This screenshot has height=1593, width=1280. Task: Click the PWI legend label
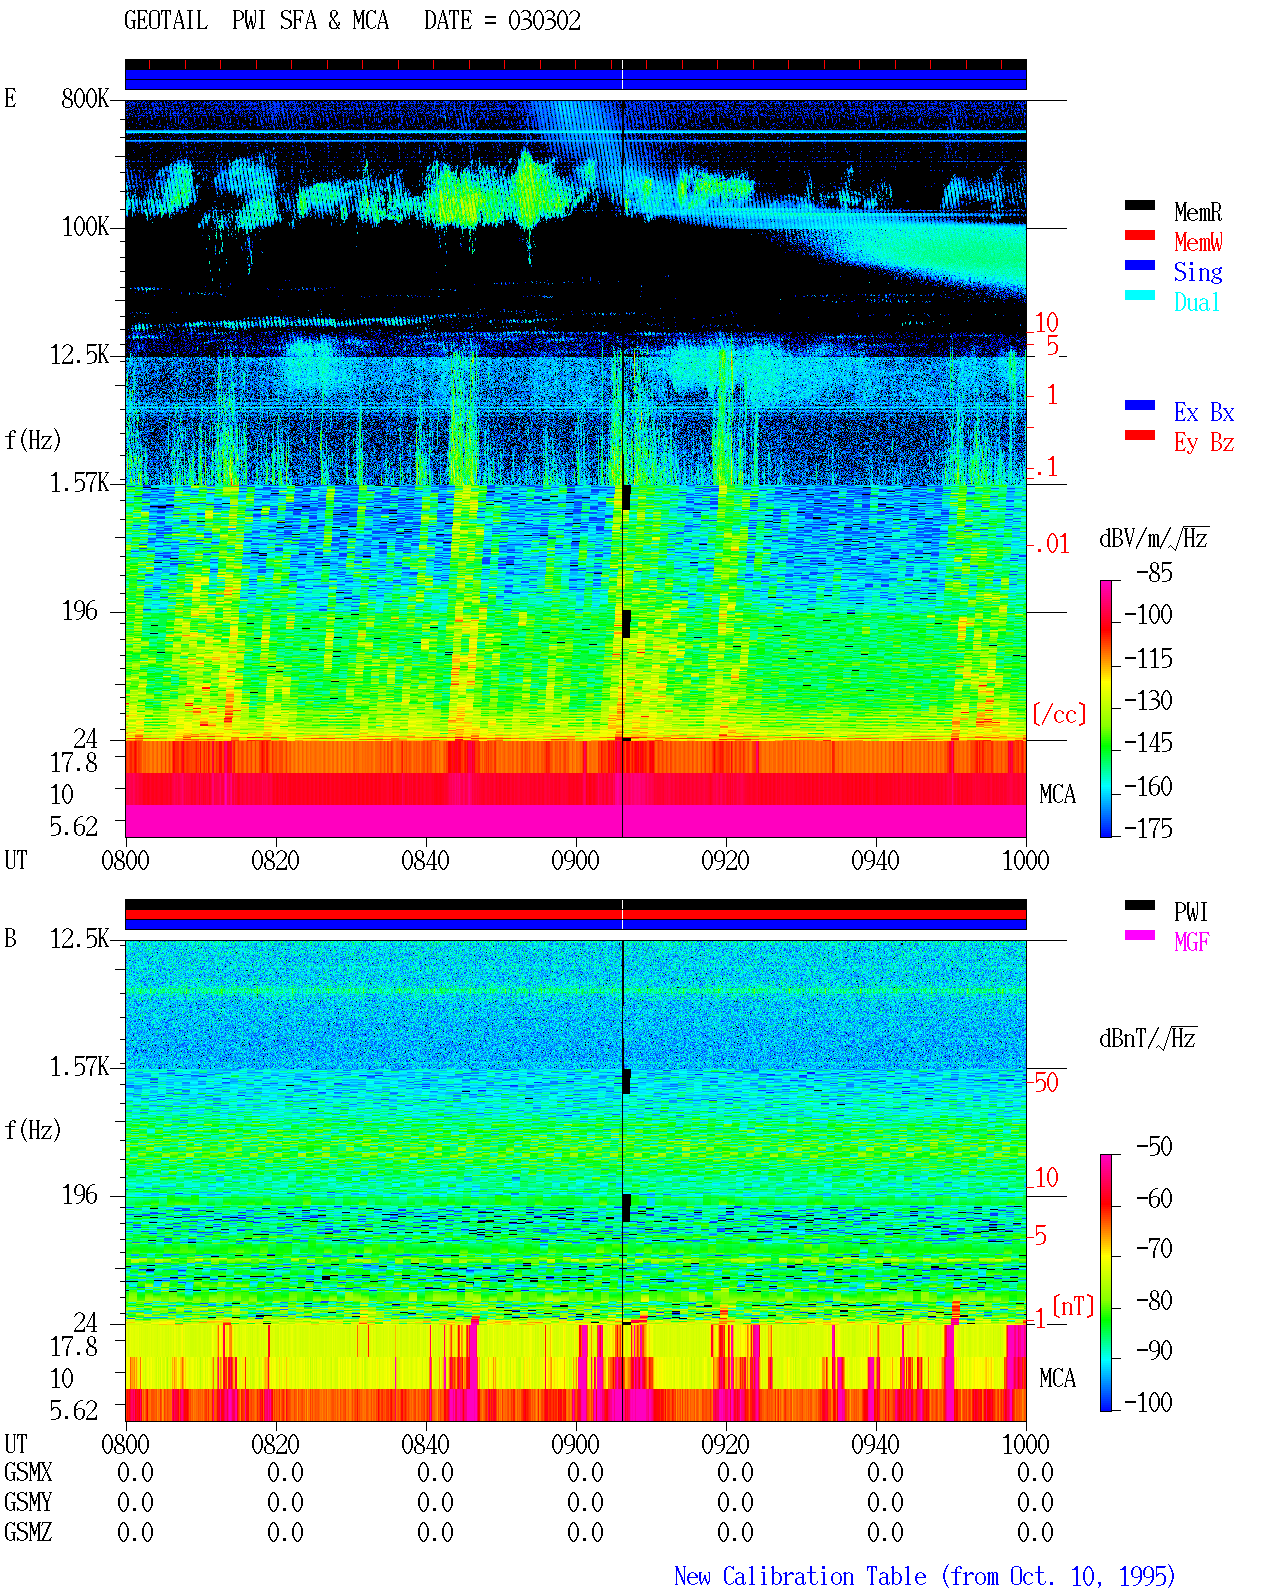click(1191, 912)
